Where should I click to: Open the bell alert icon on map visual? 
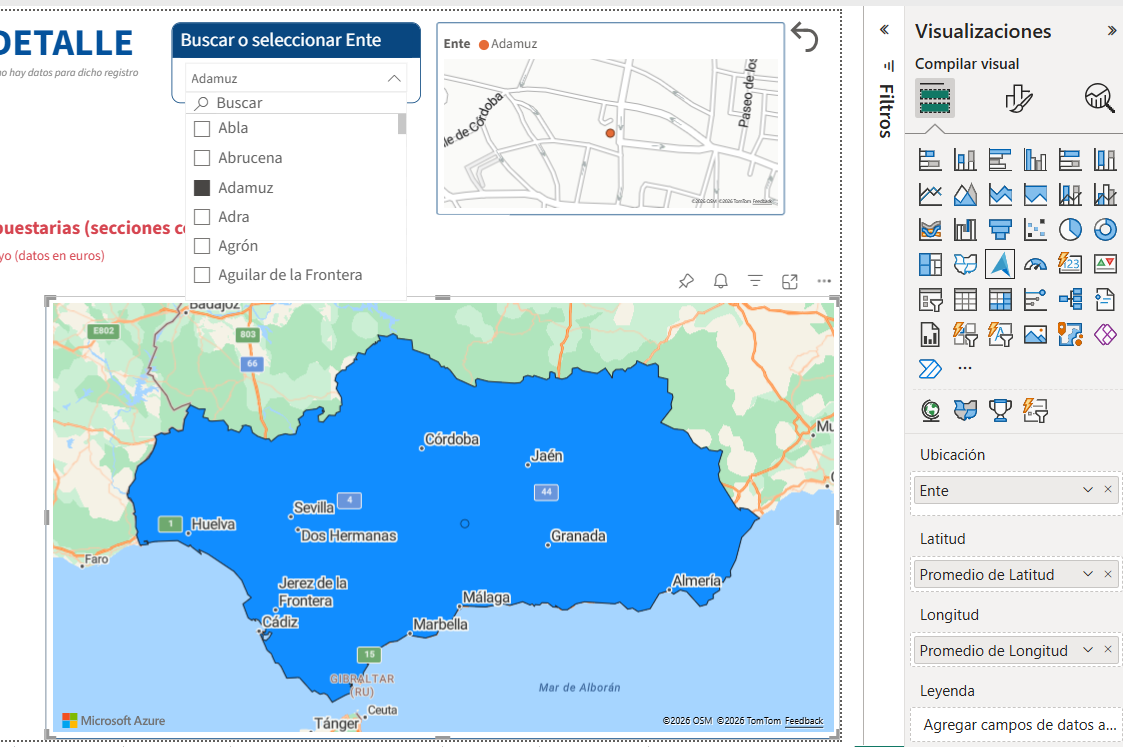[720, 281]
